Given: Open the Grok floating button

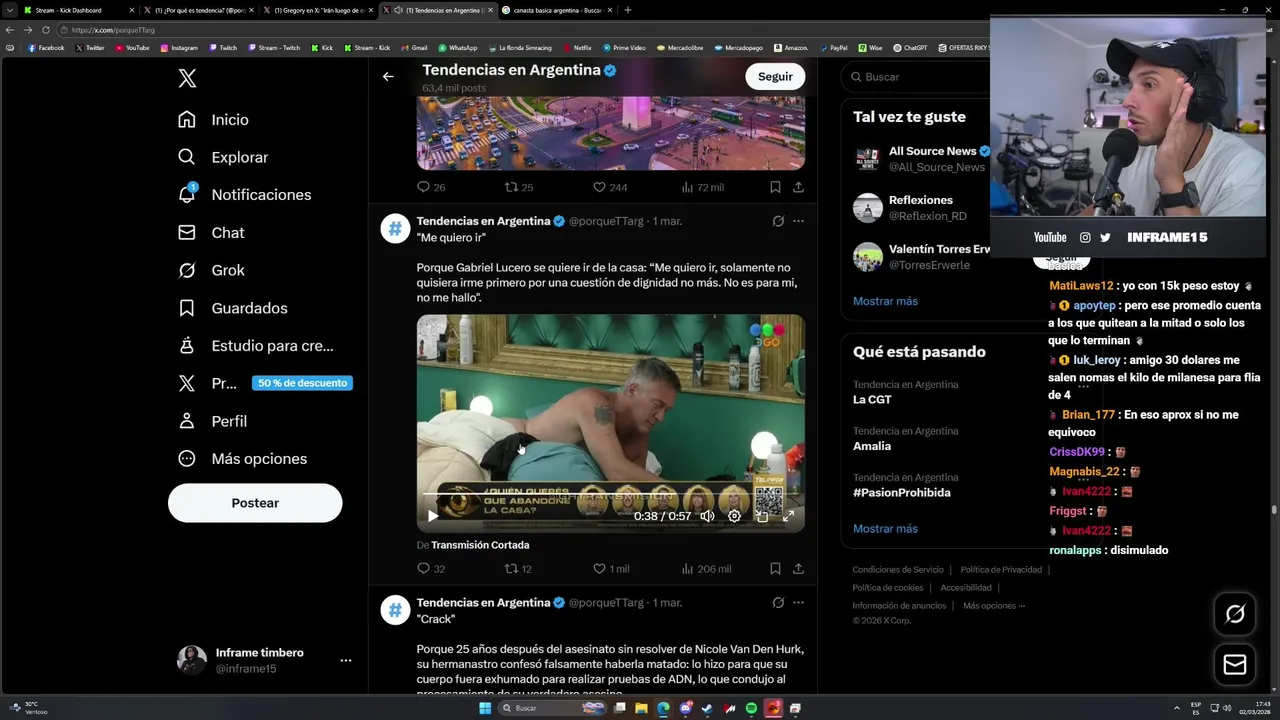Looking at the screenshot, I should pos(1235,614).
